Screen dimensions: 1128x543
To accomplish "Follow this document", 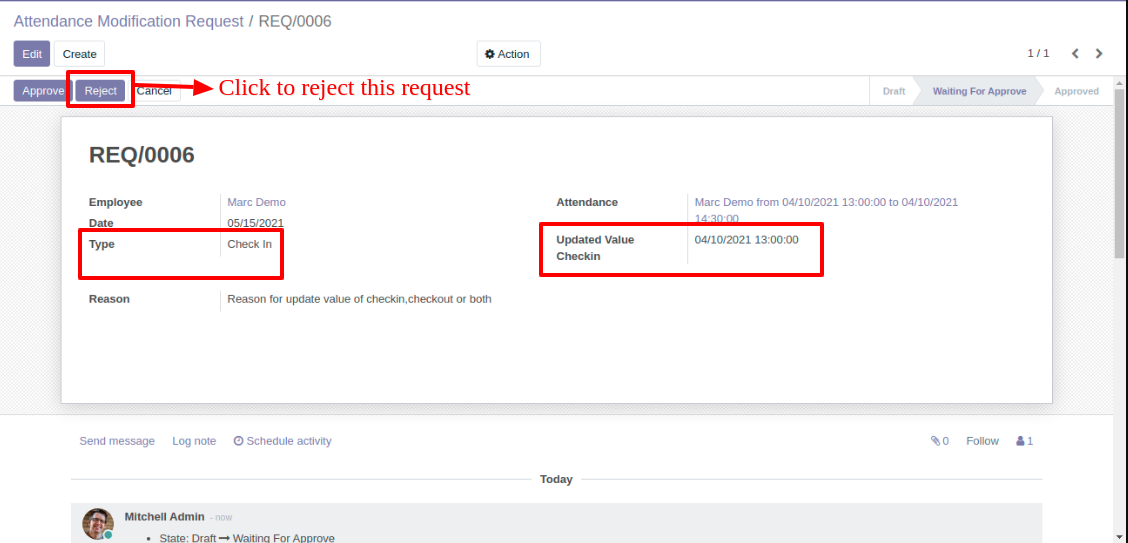I will coord(982,441).
